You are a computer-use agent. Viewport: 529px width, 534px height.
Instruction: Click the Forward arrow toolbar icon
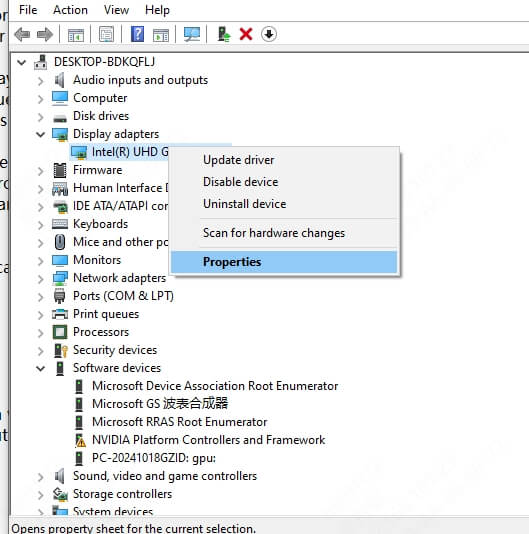[45, 34]
